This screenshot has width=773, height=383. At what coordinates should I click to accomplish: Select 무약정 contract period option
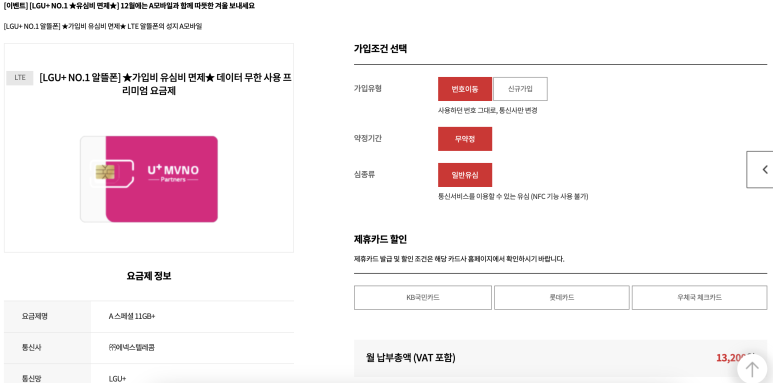(465, 139)
